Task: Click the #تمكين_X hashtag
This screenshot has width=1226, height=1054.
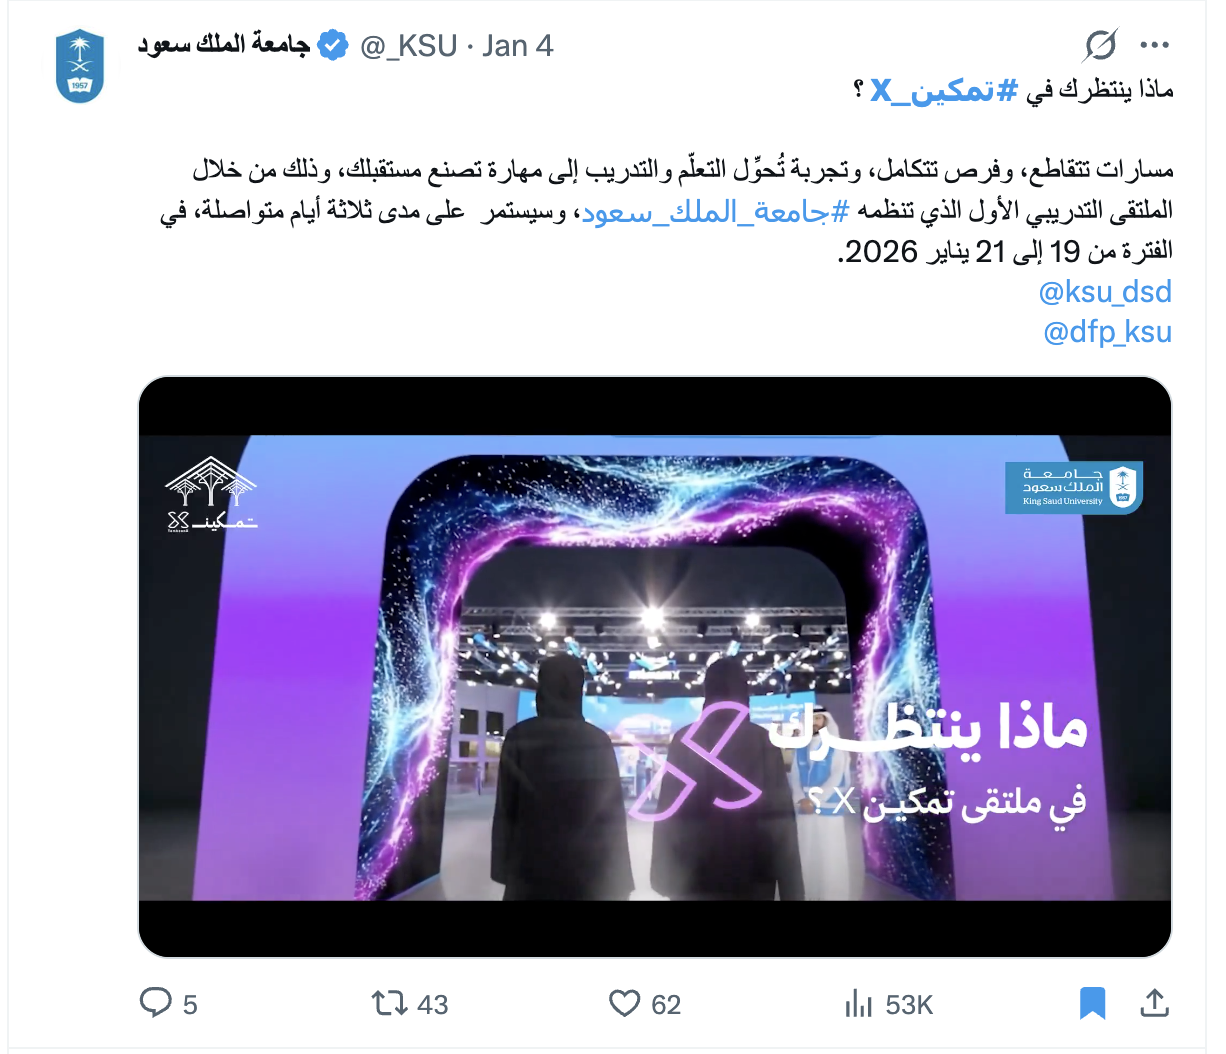Action: pyautogui.click(x=932, y=90)
